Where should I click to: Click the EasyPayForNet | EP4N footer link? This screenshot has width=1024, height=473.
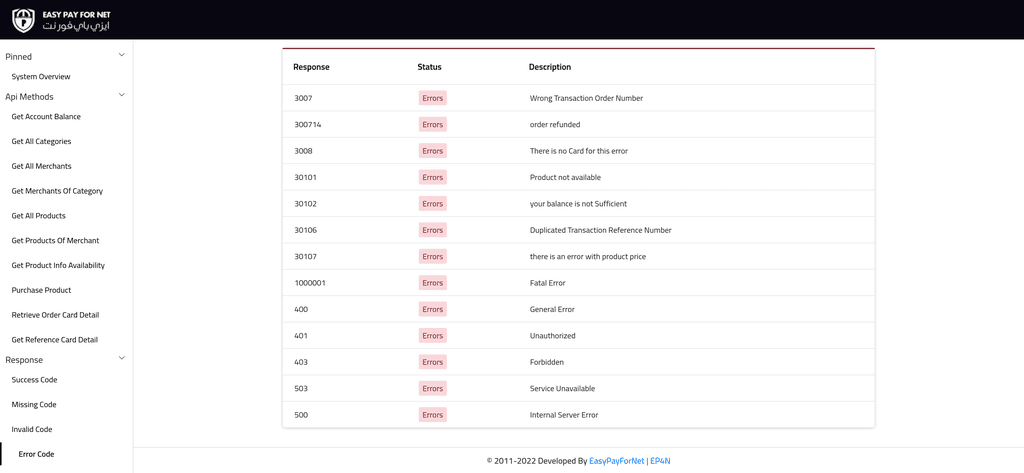630,461
